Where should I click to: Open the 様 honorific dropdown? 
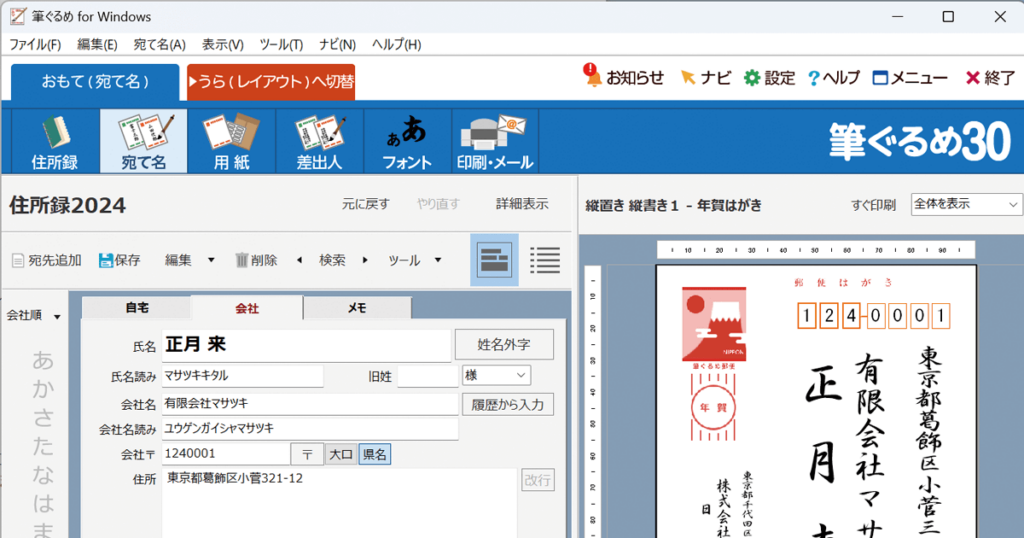(496, 375)
